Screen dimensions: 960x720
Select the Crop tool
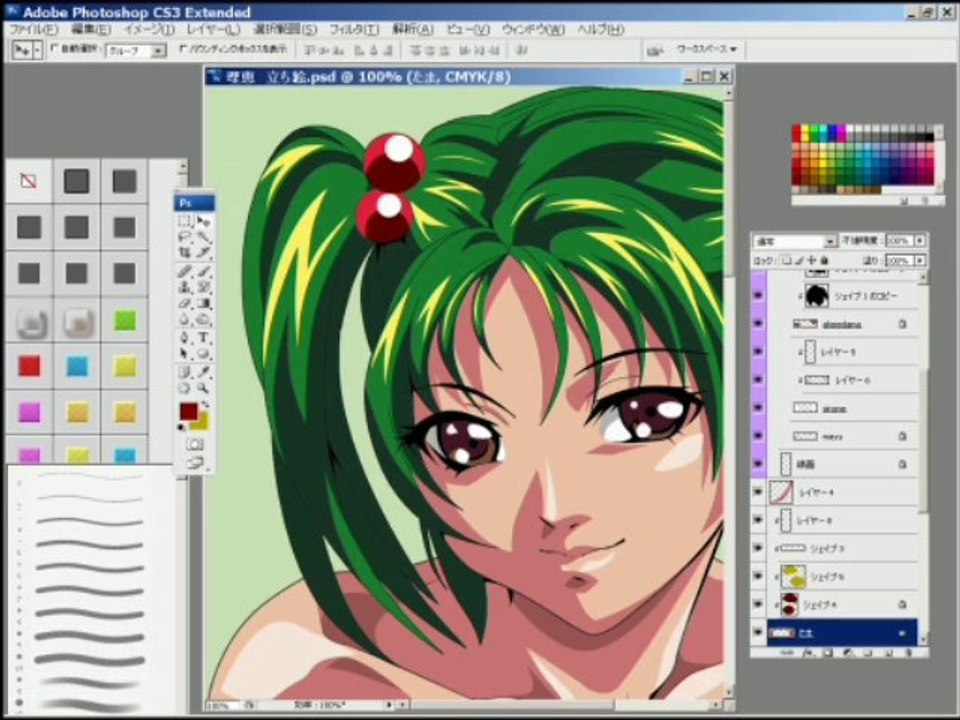pos(186,252)
